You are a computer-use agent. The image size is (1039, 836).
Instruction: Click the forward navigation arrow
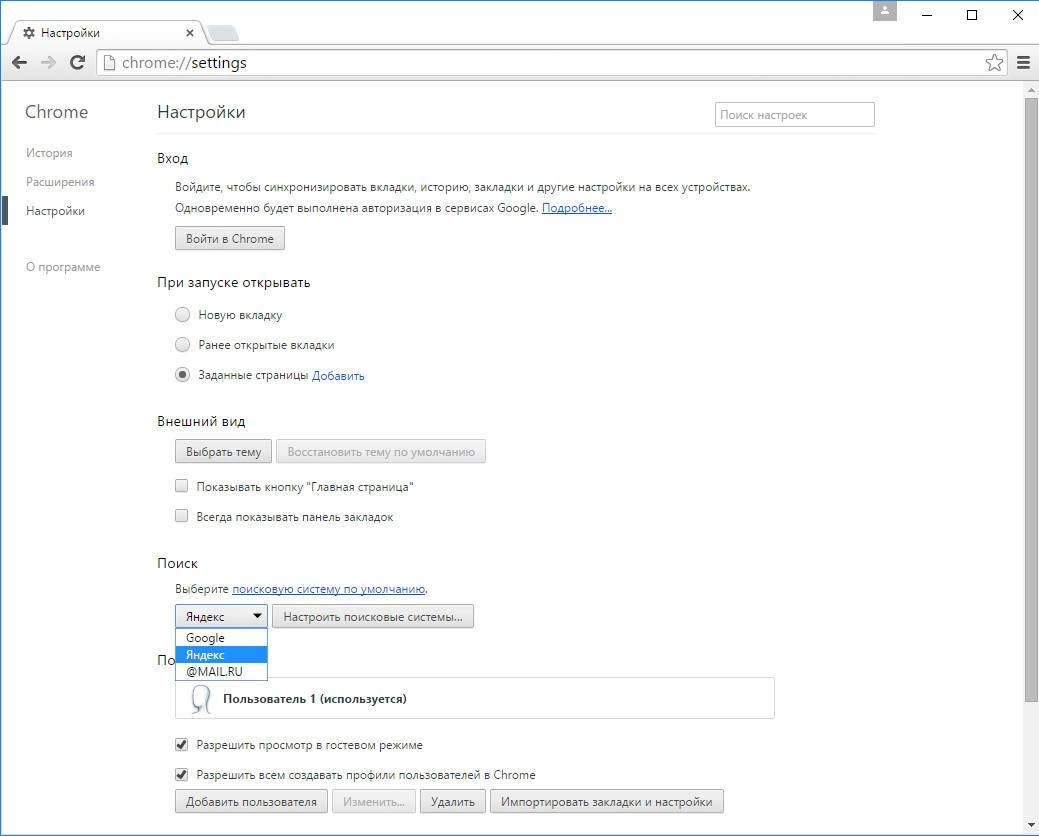(48, 62)
